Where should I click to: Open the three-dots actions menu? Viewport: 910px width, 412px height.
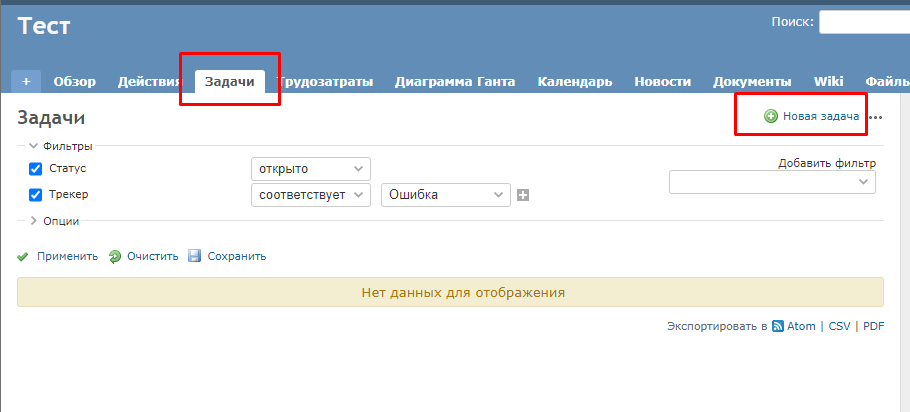(x=876, y=118)
